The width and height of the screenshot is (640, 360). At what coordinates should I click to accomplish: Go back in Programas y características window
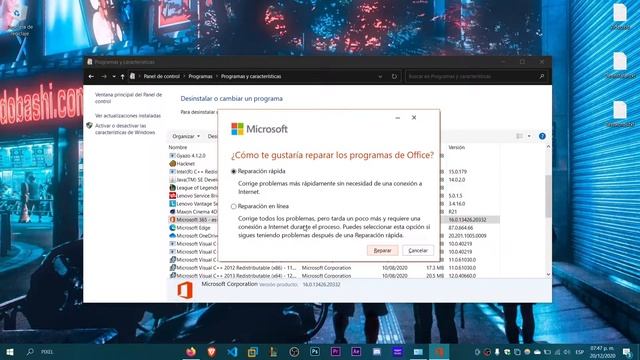[x=91, y=76]
